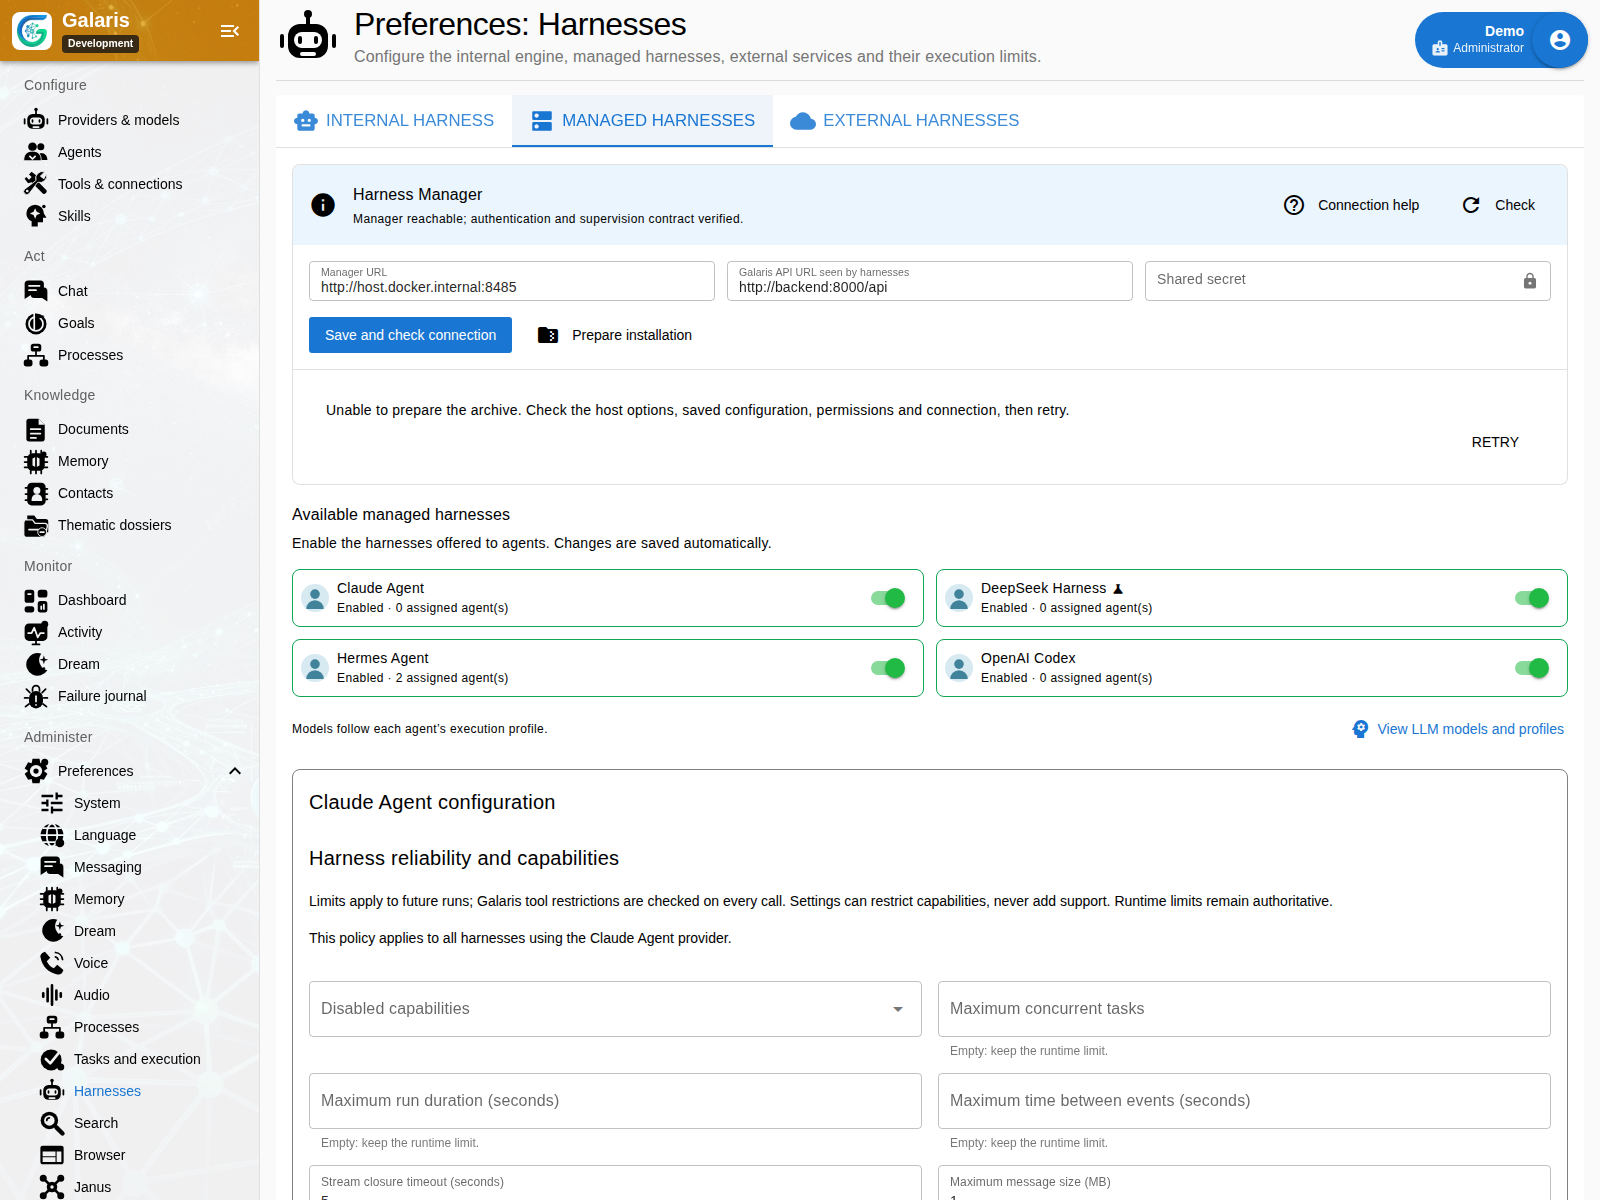Viewport: 1600px width, 1200px height.
Task: Disable the Claude Agent harness toggle
Action: 887,598
